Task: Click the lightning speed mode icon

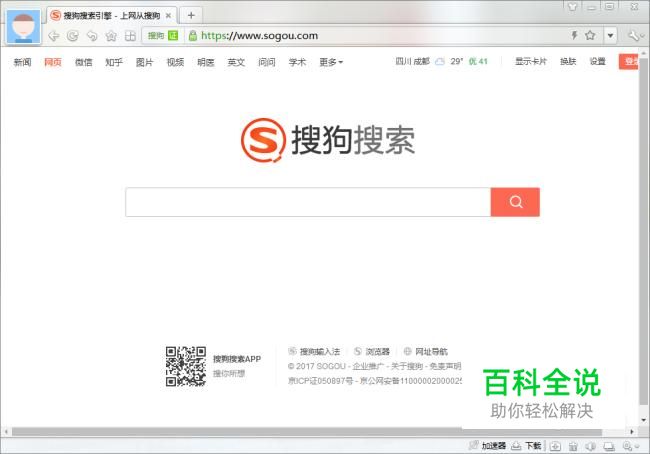Action: pos(574,35)
